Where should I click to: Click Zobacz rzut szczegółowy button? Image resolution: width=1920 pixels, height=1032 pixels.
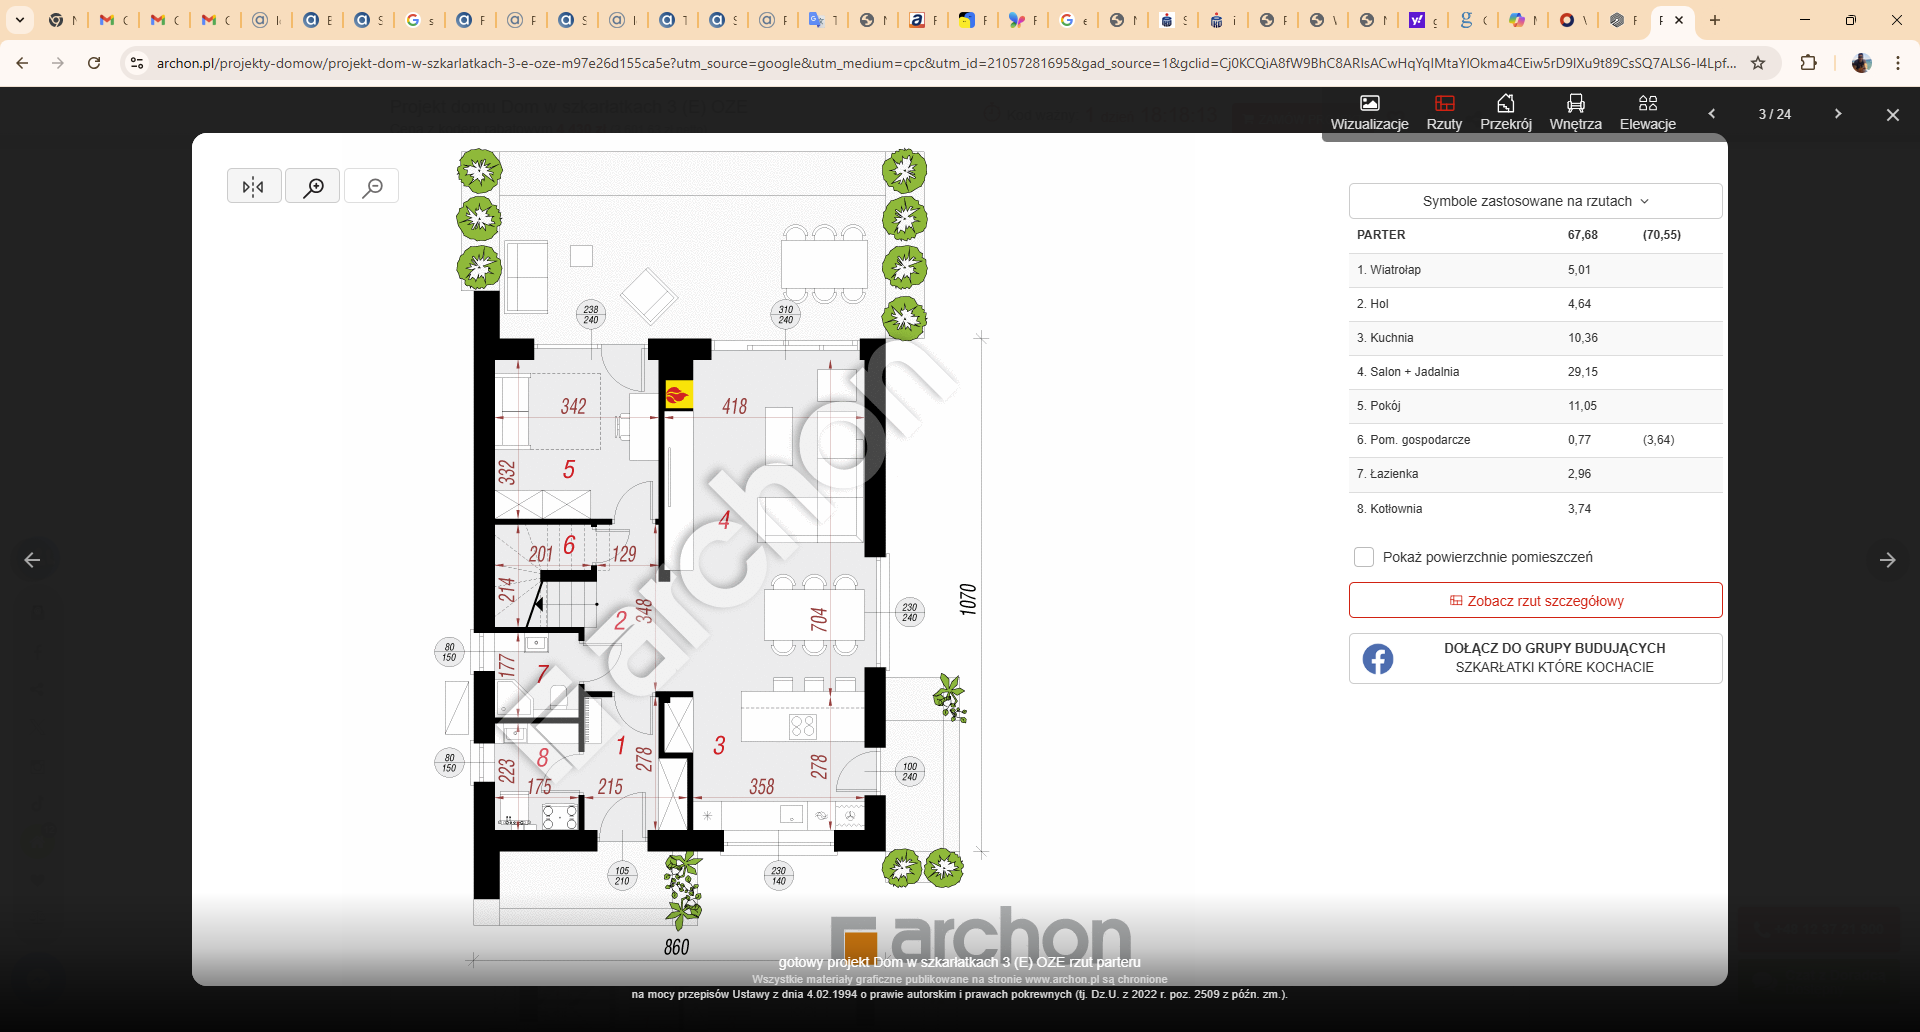pyautogui.click(x=1535, y=601)
